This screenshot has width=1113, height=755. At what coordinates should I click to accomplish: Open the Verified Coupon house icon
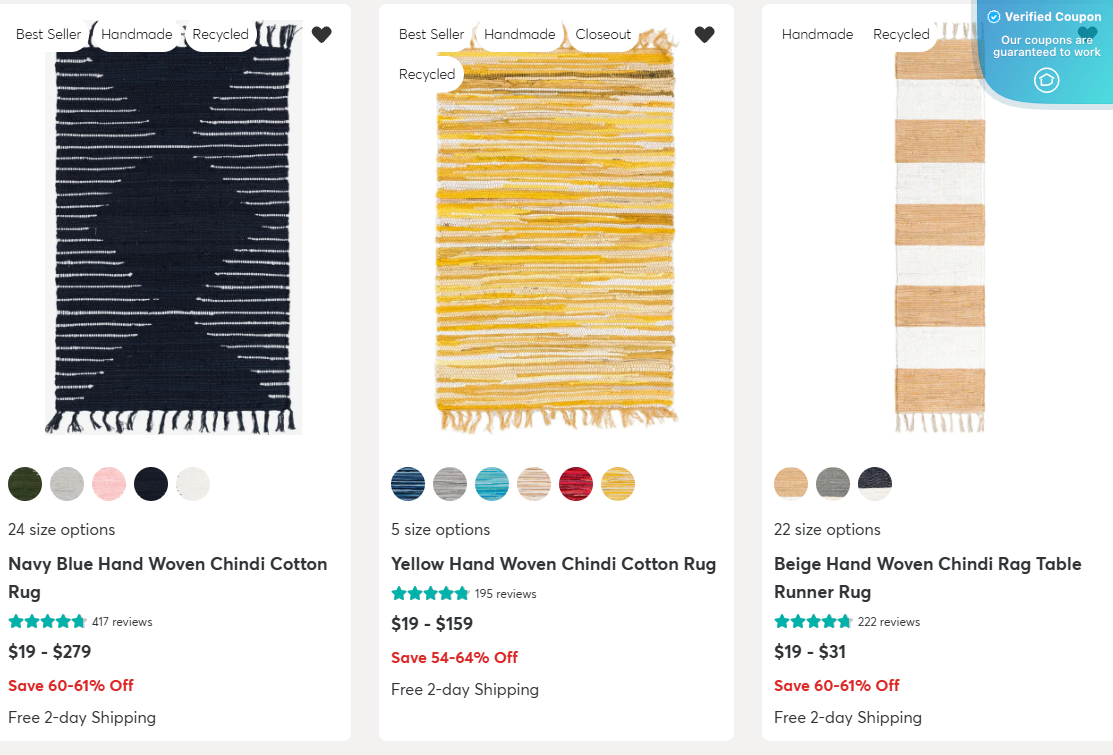pos(1045,81)
